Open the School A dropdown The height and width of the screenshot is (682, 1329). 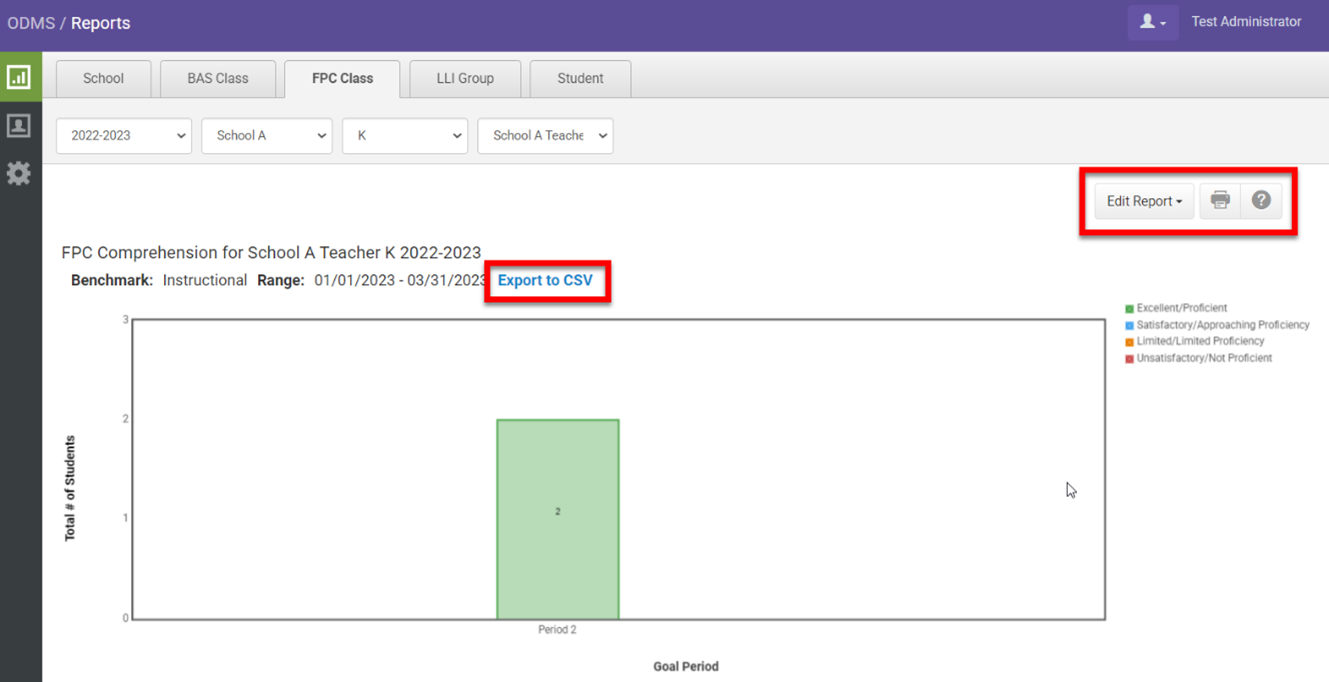tap(267, 136)
